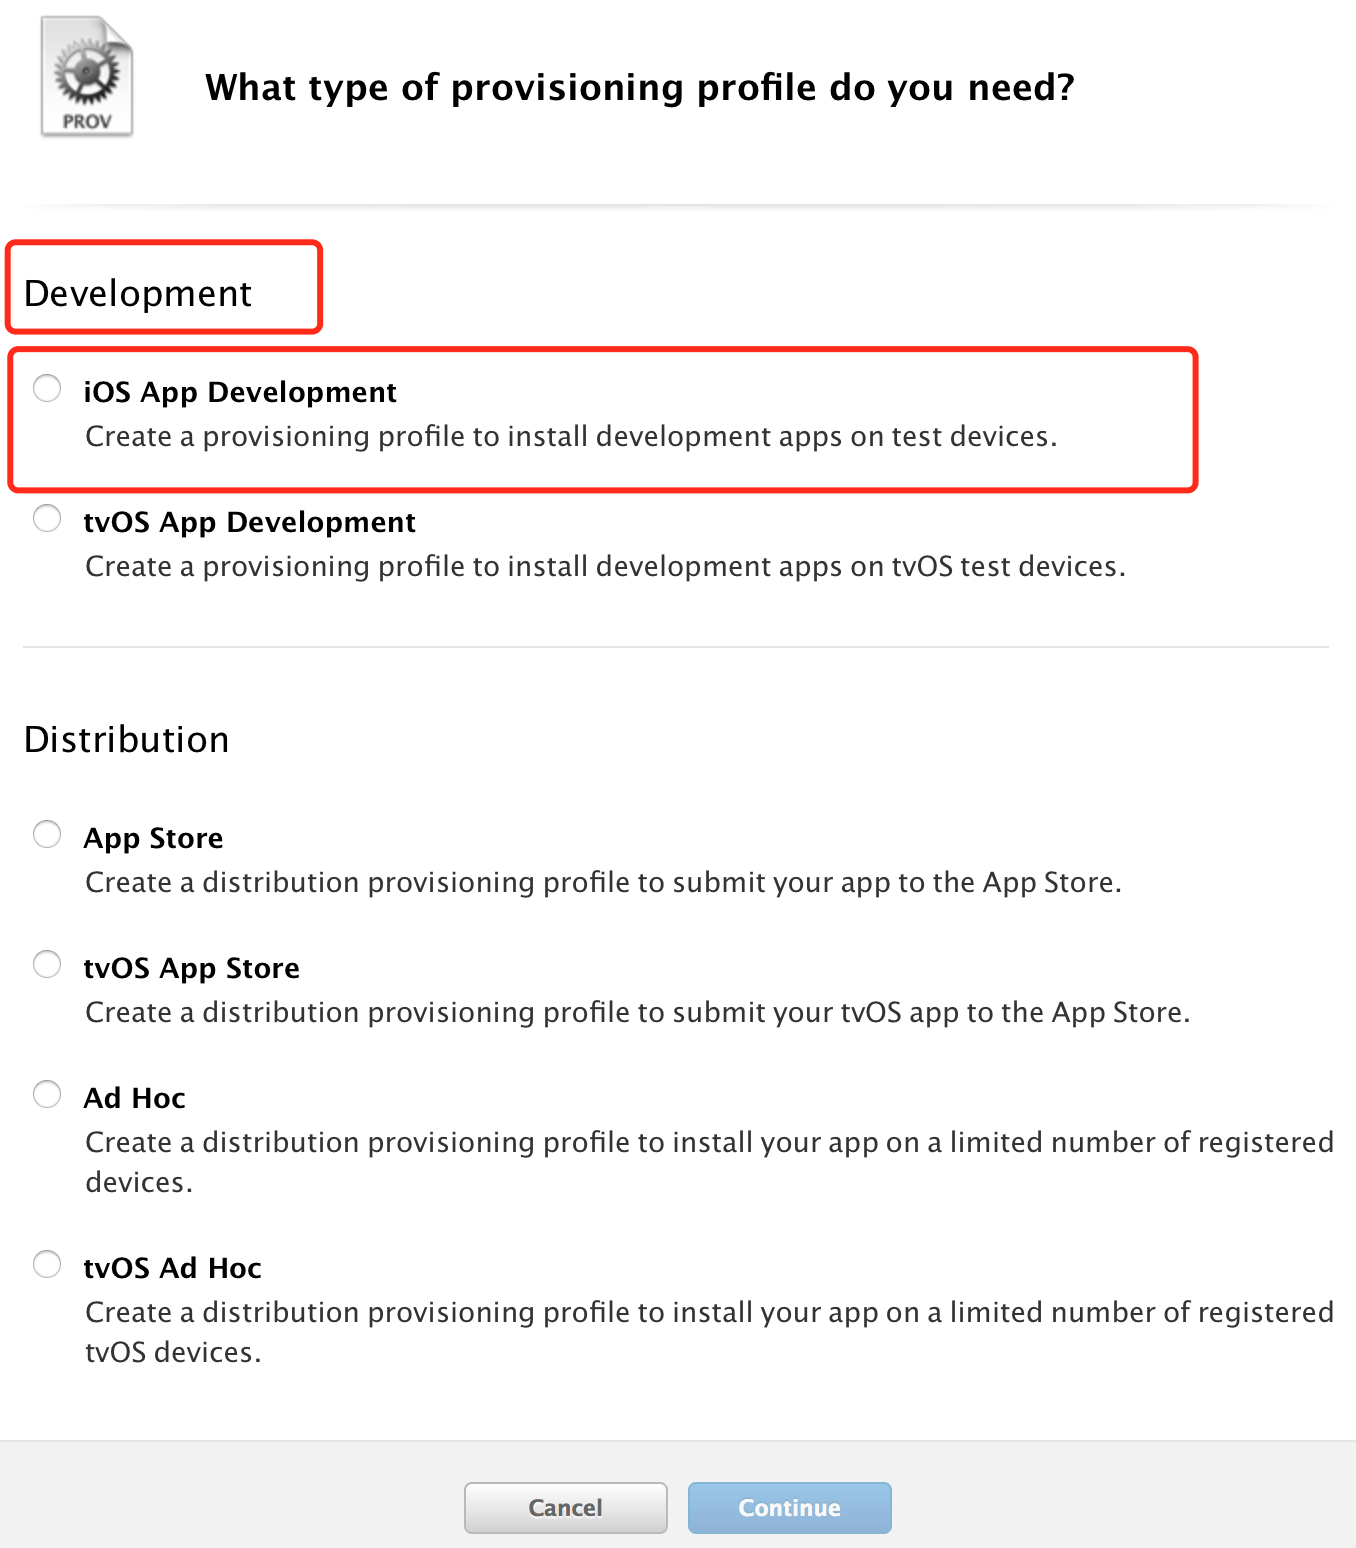Click the tvOS App Store label
The width and height of the screenshot is (1356, 1548).
click(x=192, y=968)
